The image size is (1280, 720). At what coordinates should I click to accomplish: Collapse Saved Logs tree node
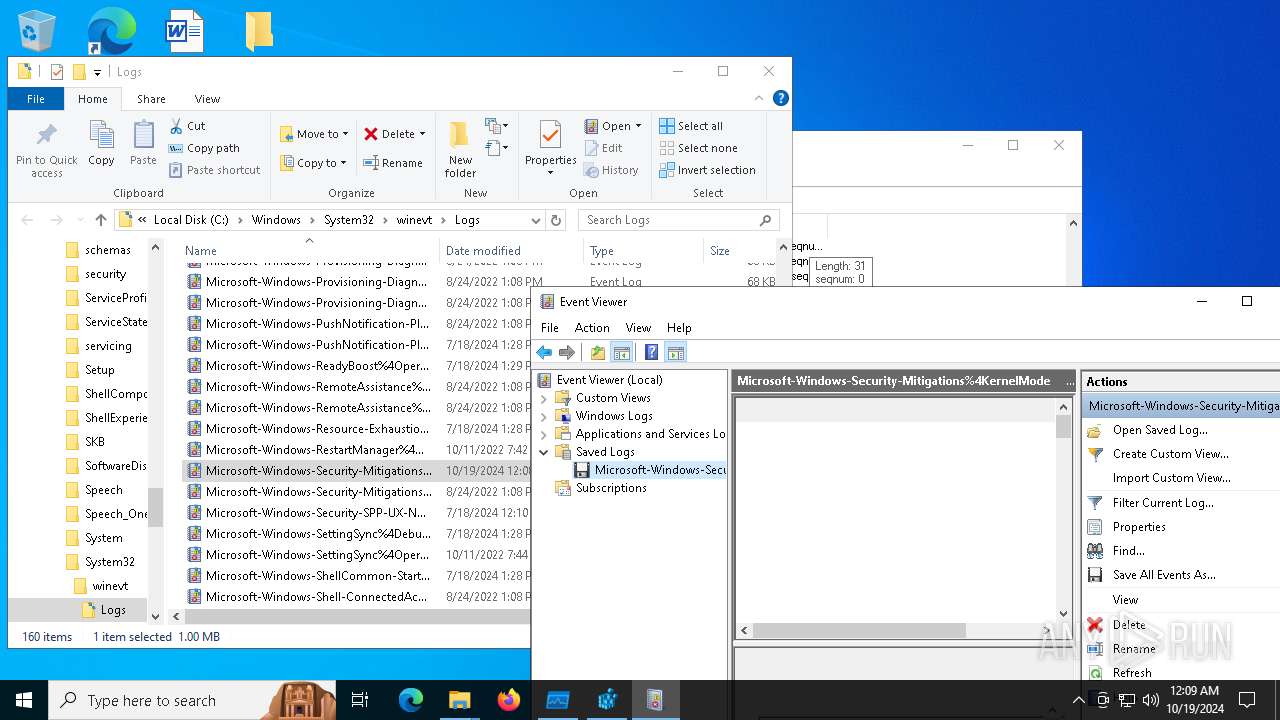tap(544, 452)
